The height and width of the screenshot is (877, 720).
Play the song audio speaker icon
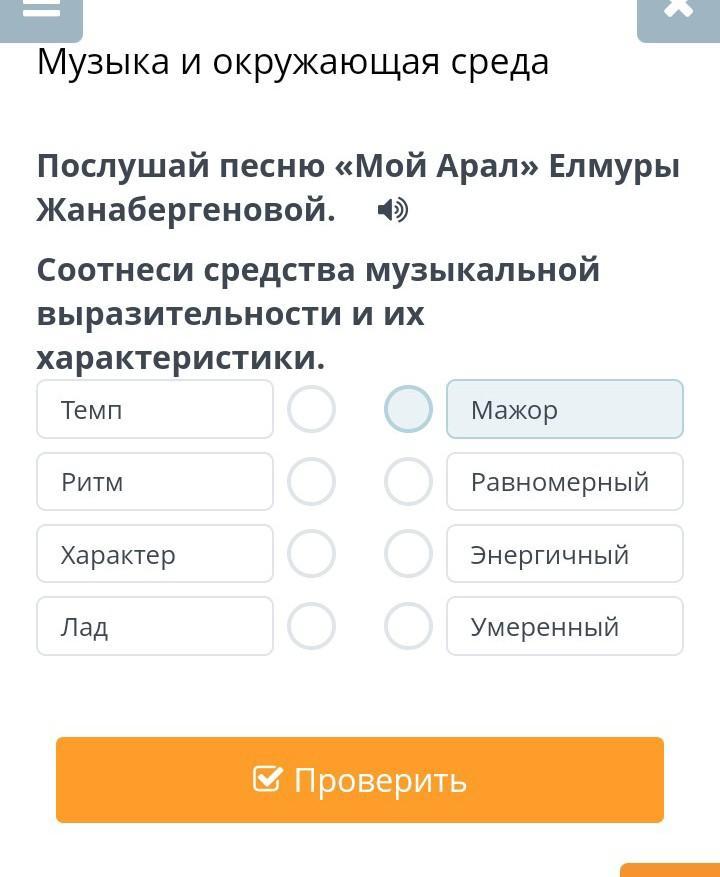(393, 211)
